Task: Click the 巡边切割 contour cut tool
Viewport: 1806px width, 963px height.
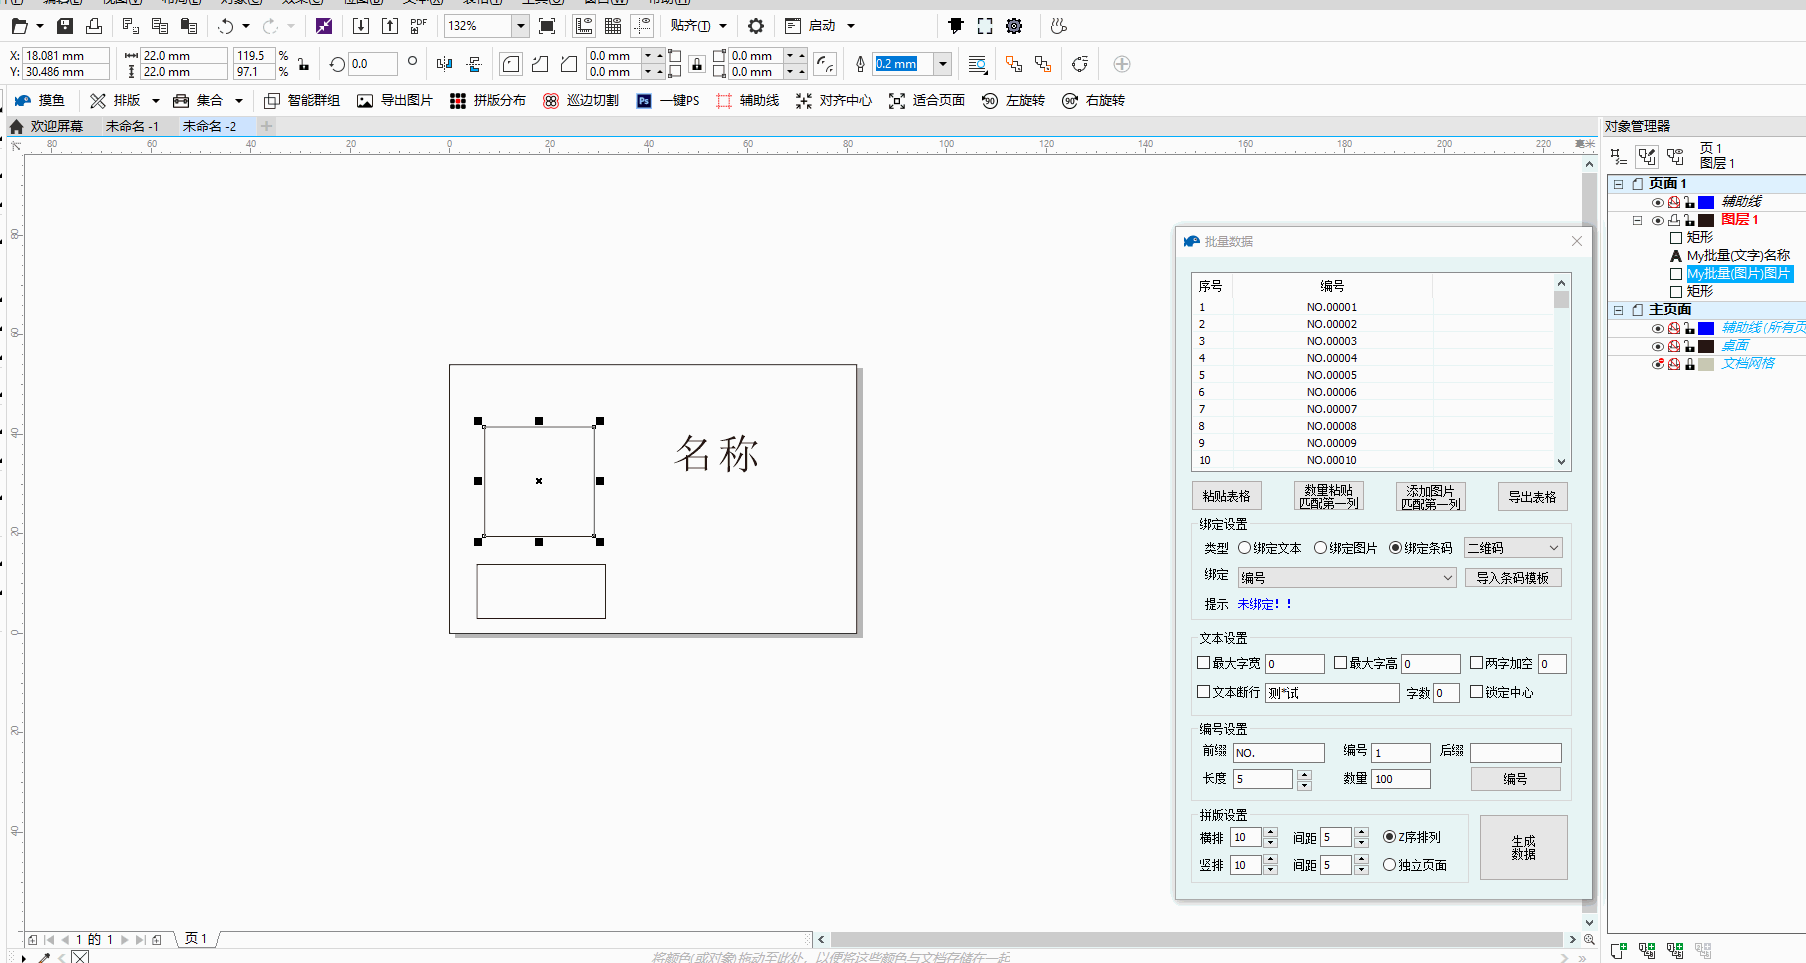Action: coord(581,101)
